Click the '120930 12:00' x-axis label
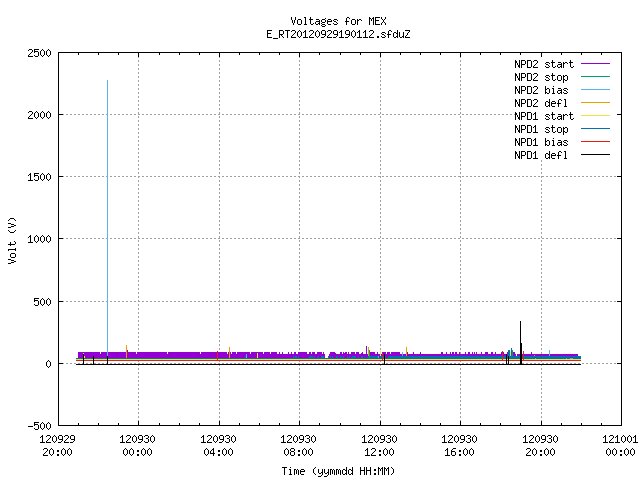This screenshot has width=640, height=480. tap(380, 446)
